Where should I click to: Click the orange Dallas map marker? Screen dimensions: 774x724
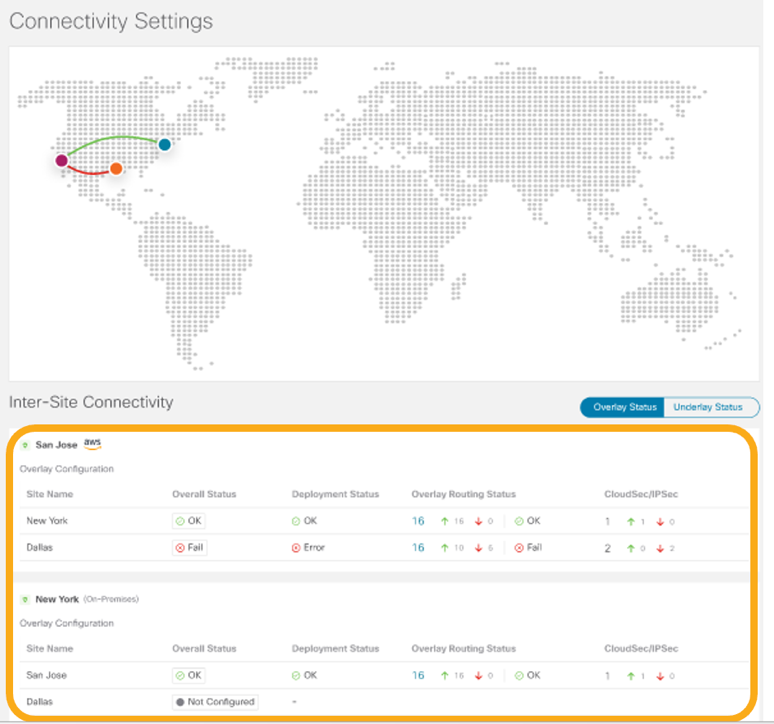click(116, 169)
